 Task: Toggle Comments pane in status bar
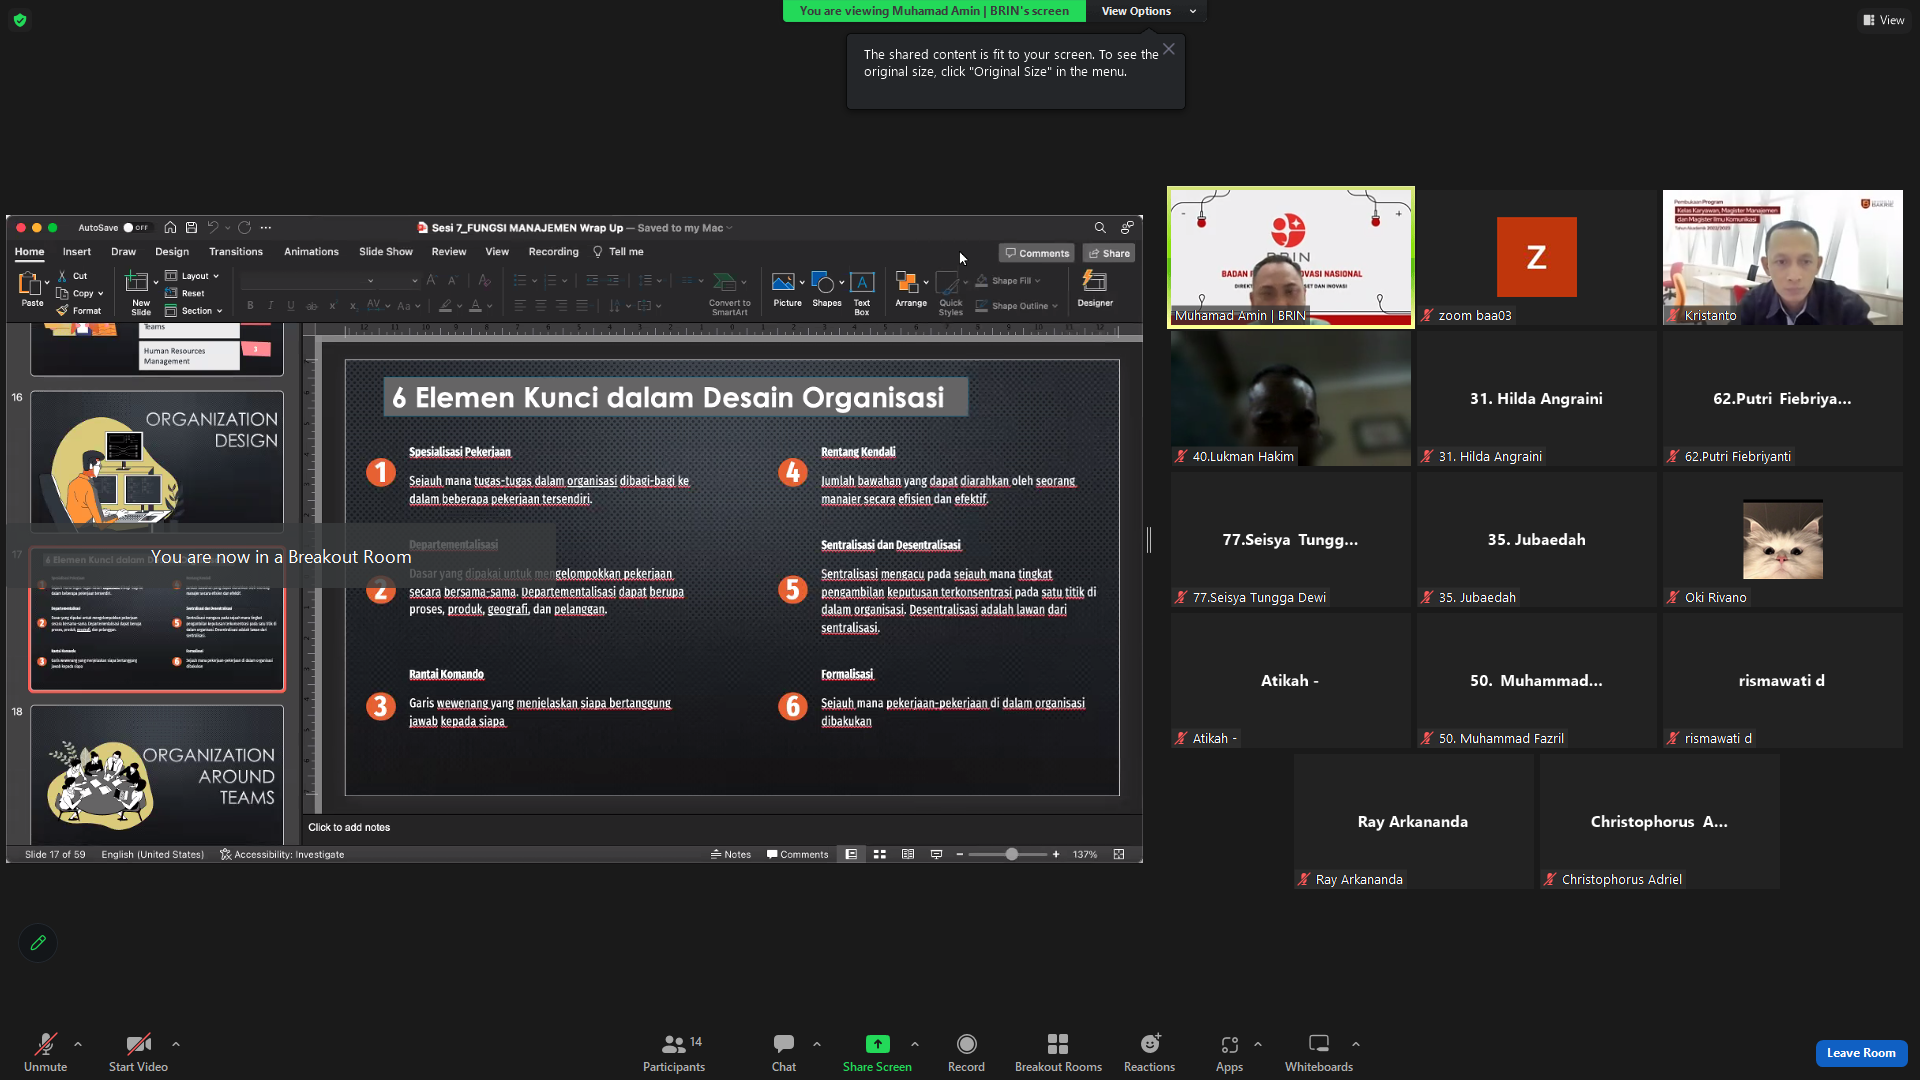click(798, 855)
